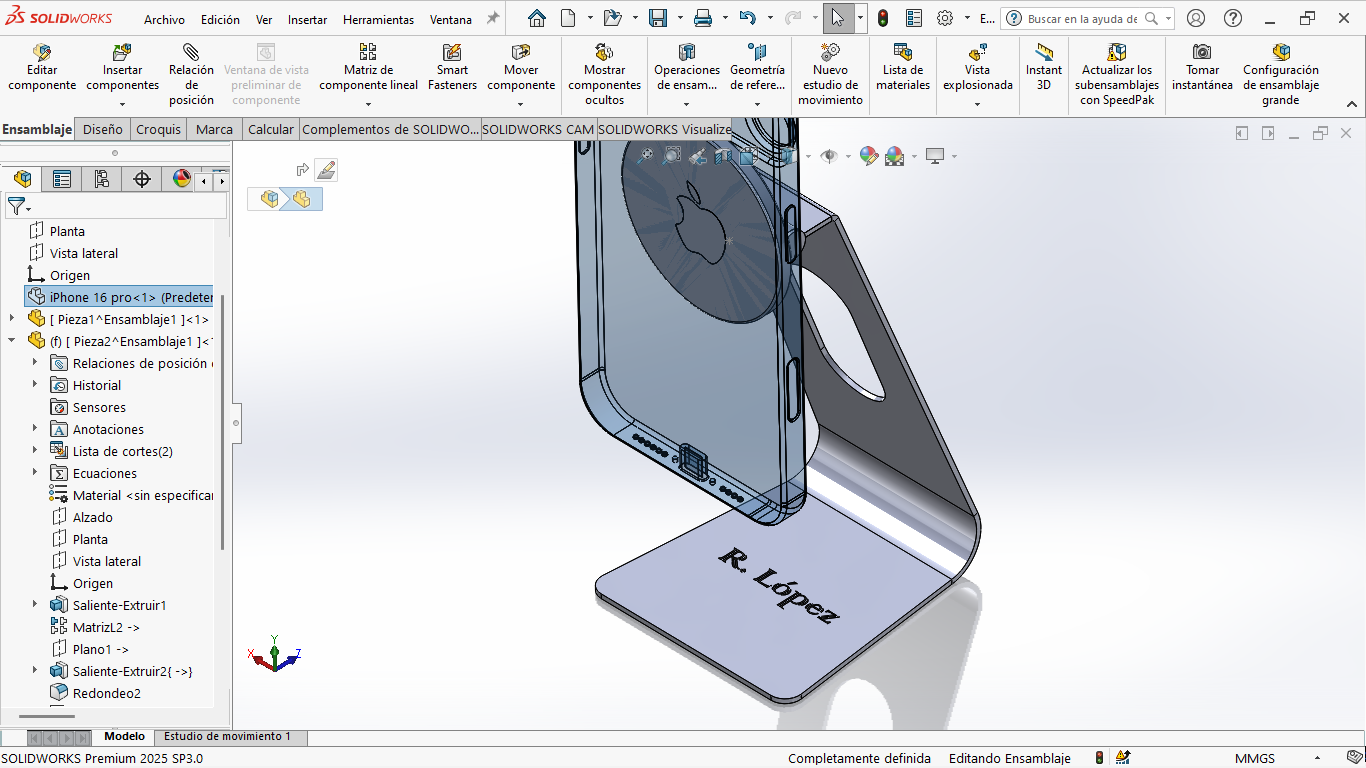Click Apply scene icon in view toolbar

894,156
